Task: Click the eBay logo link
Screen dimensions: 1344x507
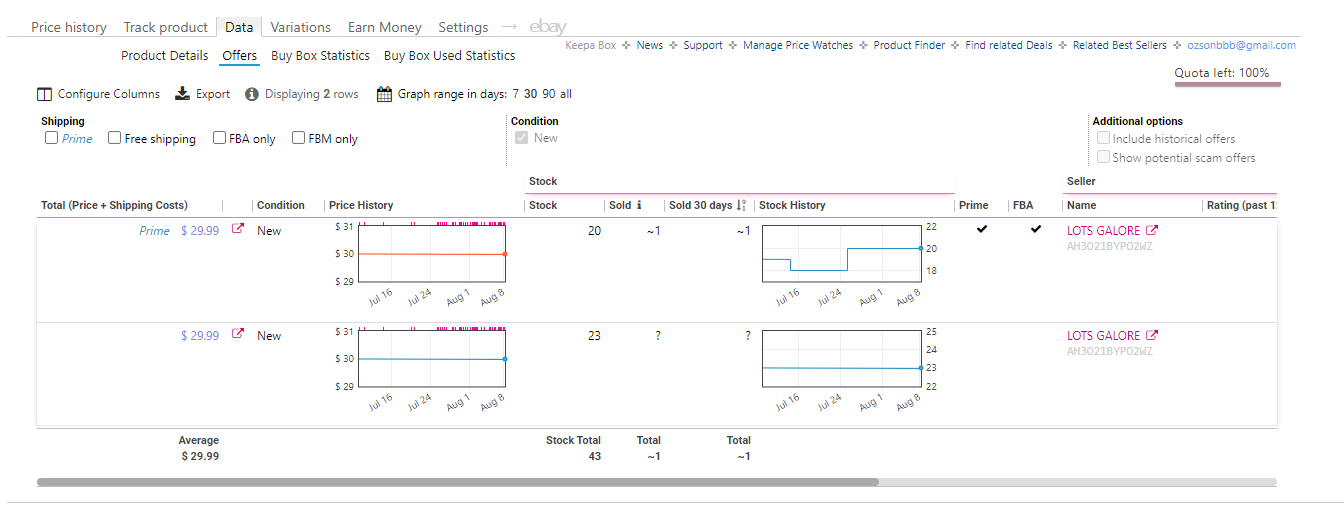Action: coord(548,27)
